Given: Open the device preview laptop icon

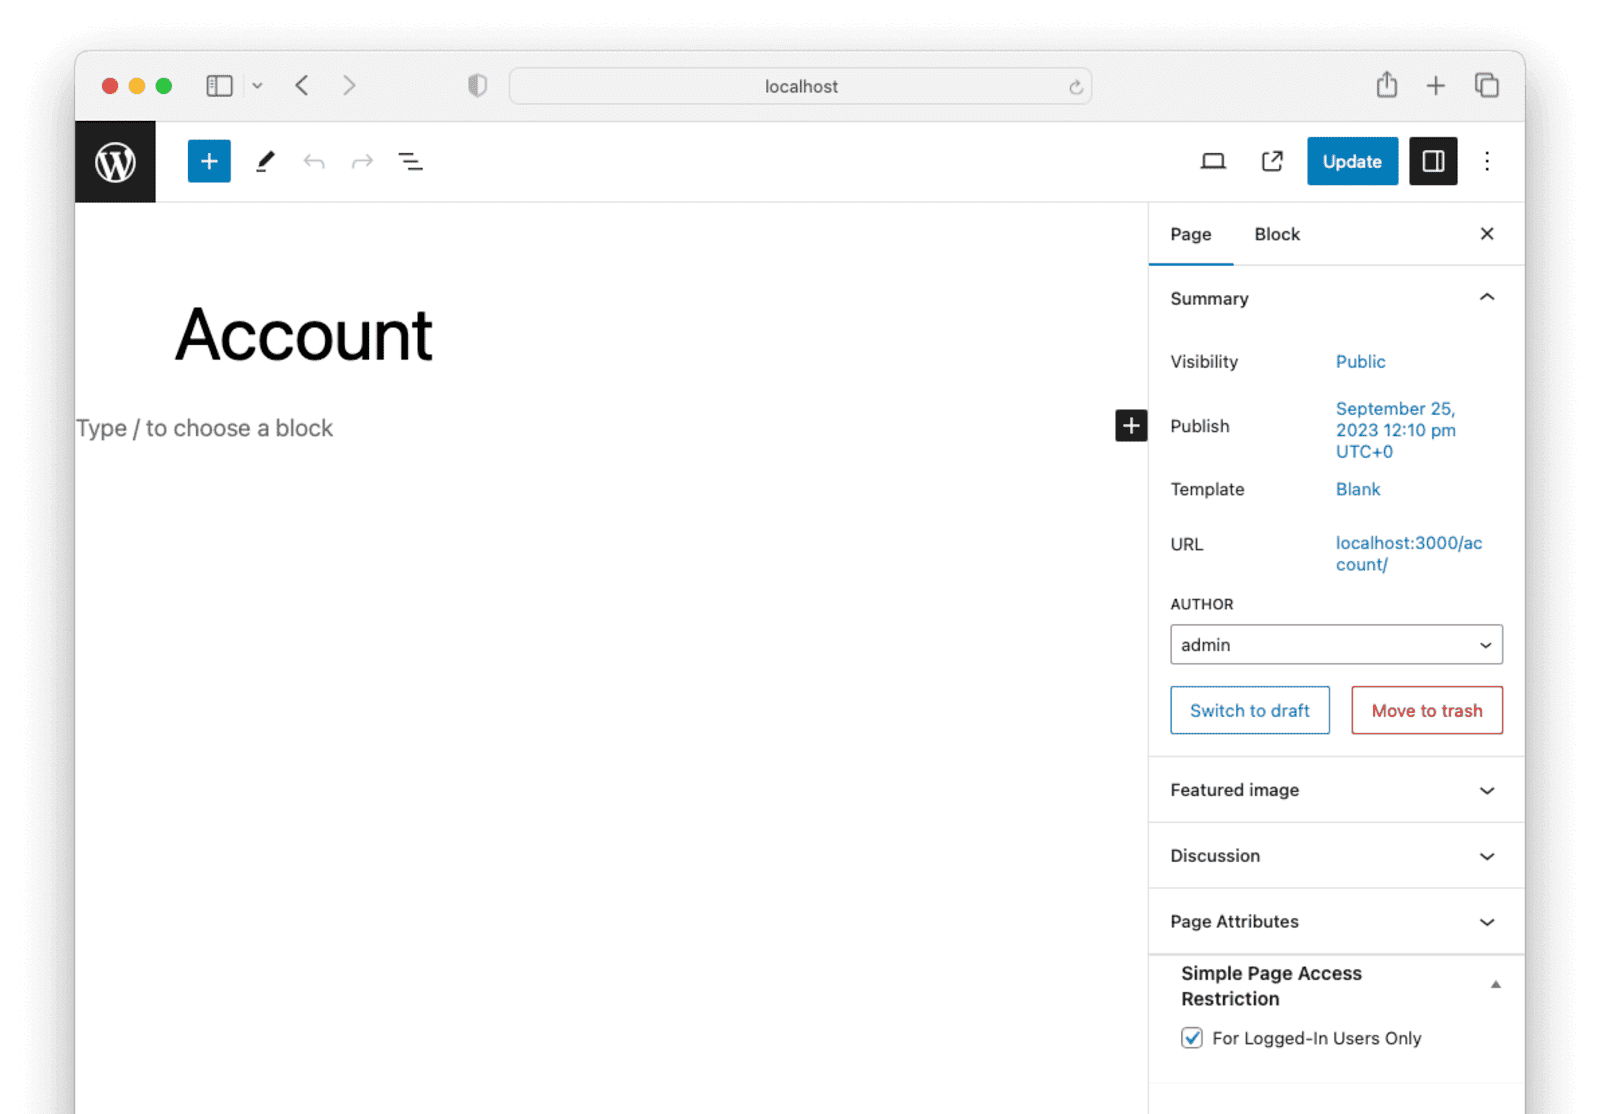Looking at the screenshot, I should coord(1213,162).
